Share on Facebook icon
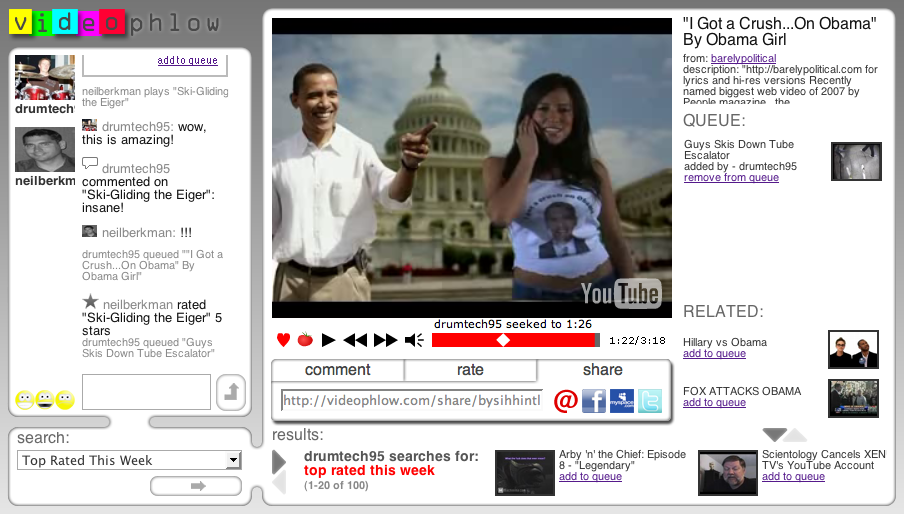Image resolution: width=904 pixels, height=514 pixels. [x=594, y=400]
